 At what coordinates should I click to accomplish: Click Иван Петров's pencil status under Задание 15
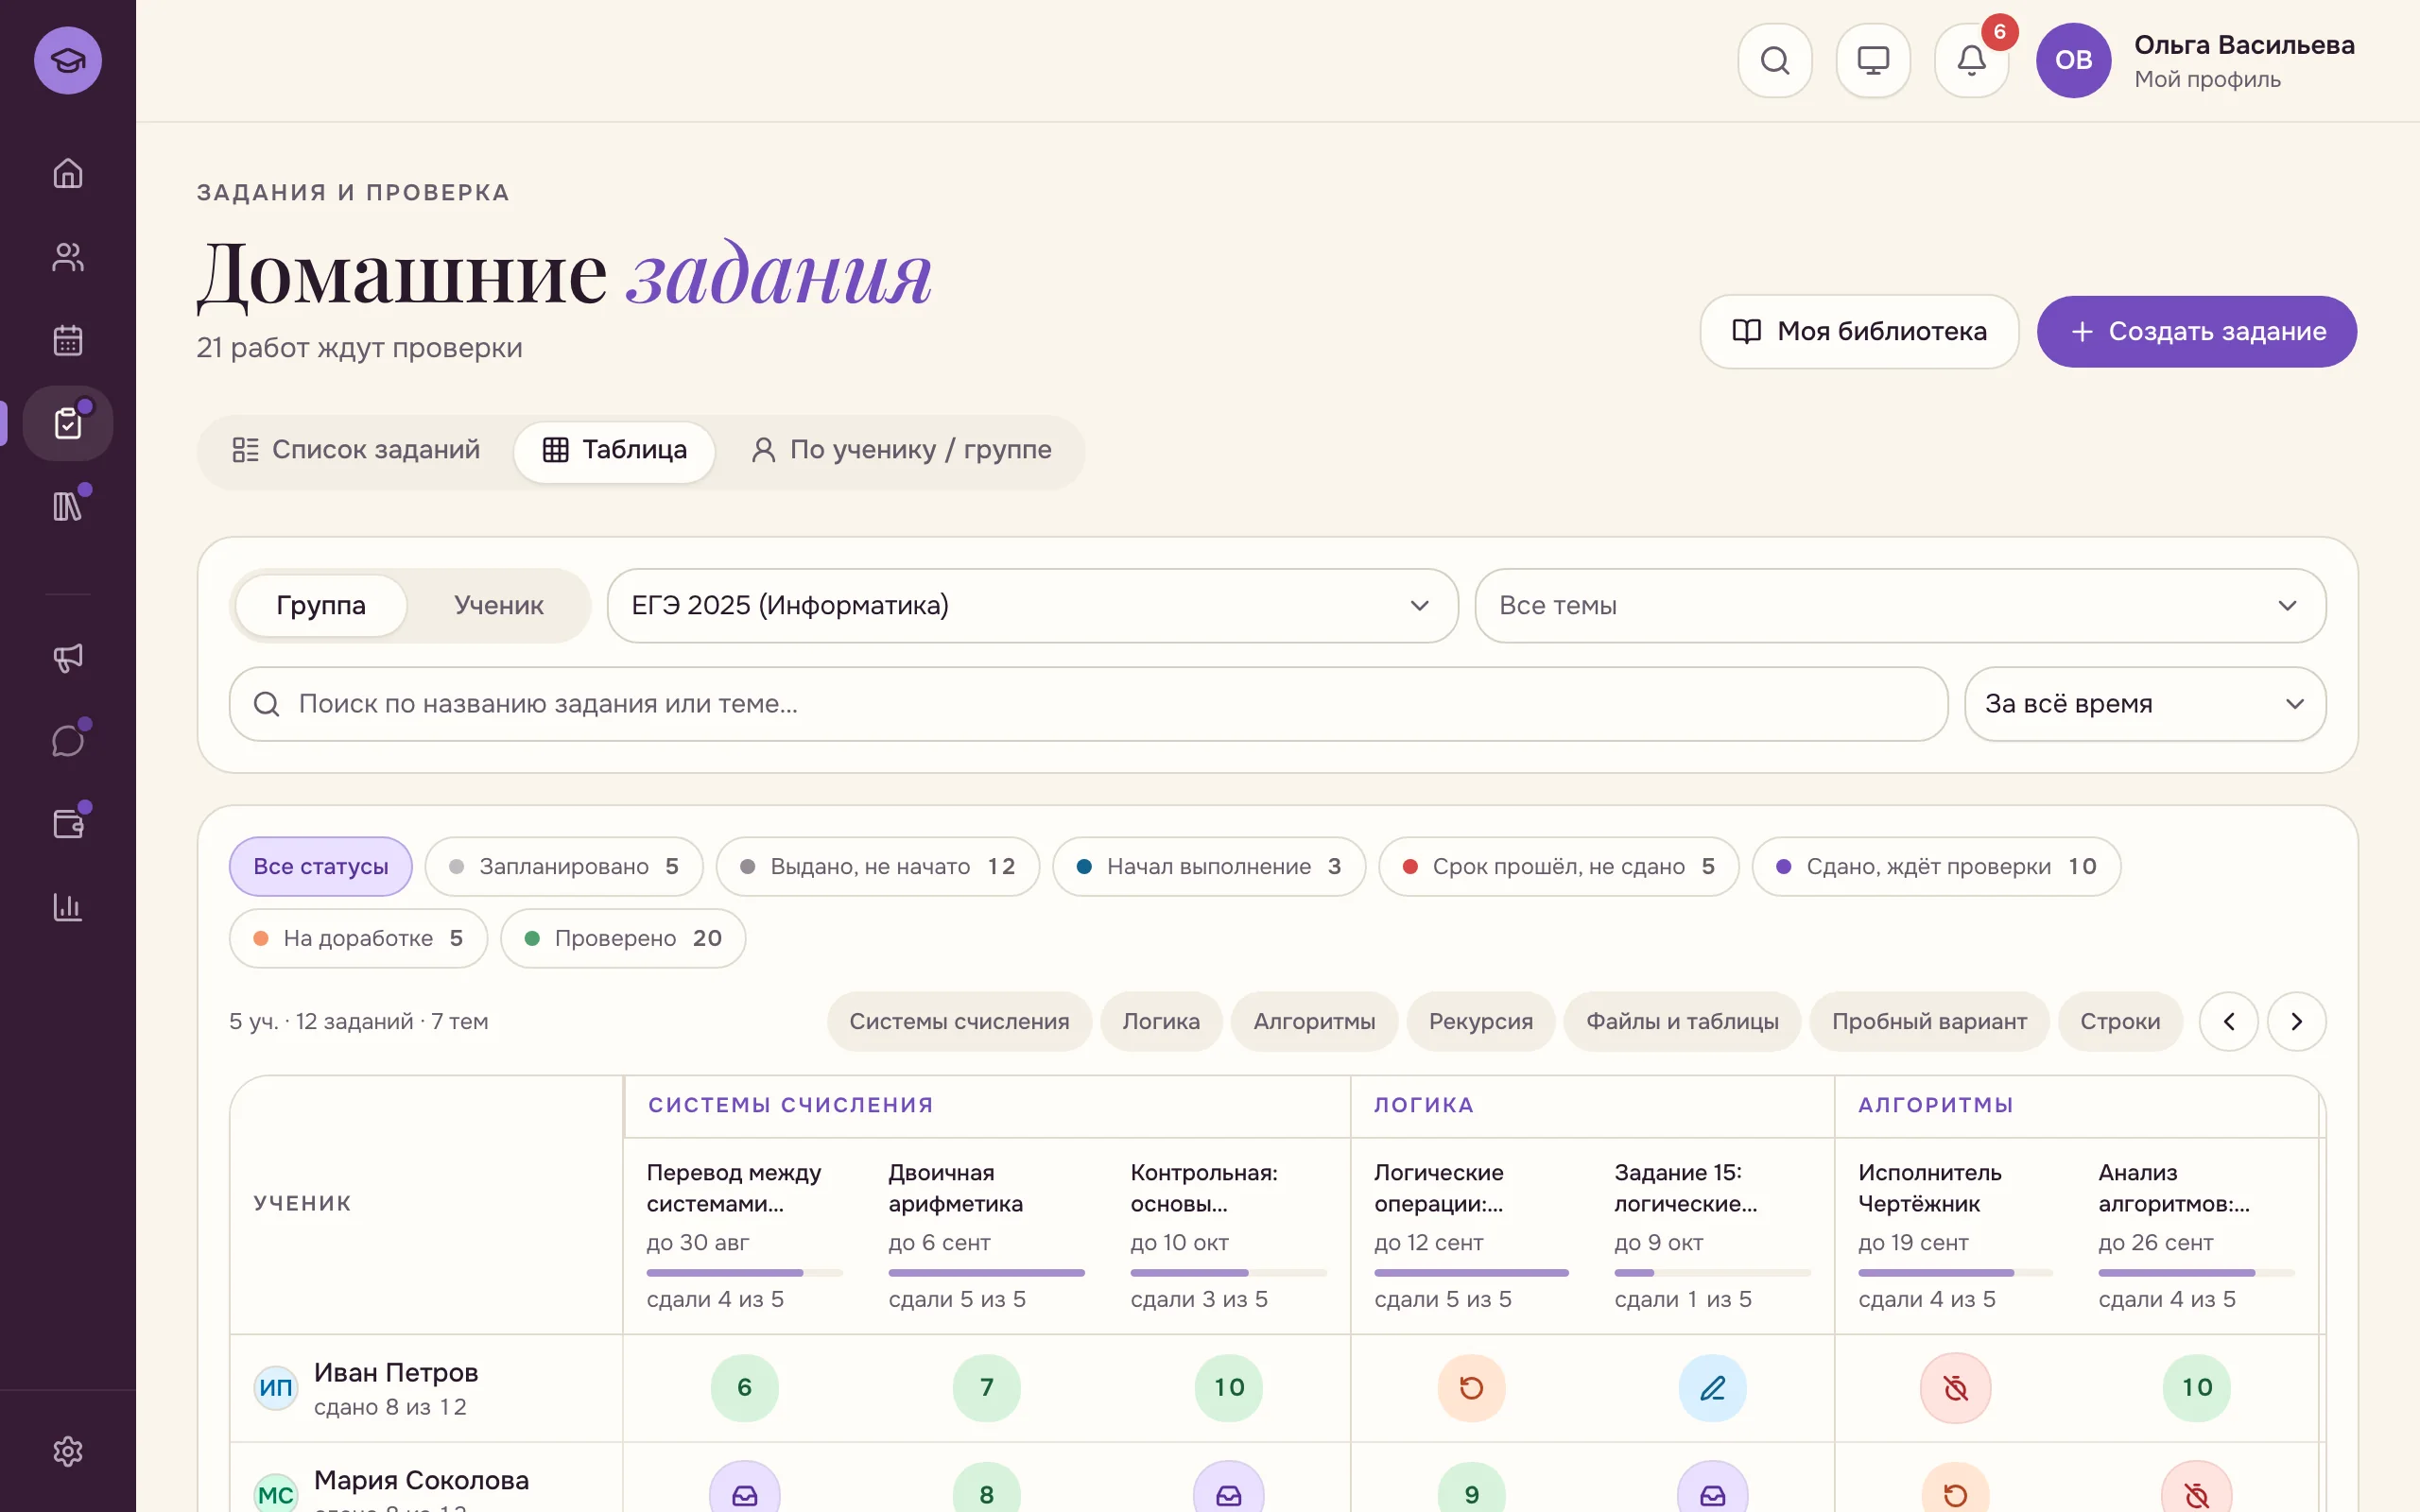click(1712, 1387)
